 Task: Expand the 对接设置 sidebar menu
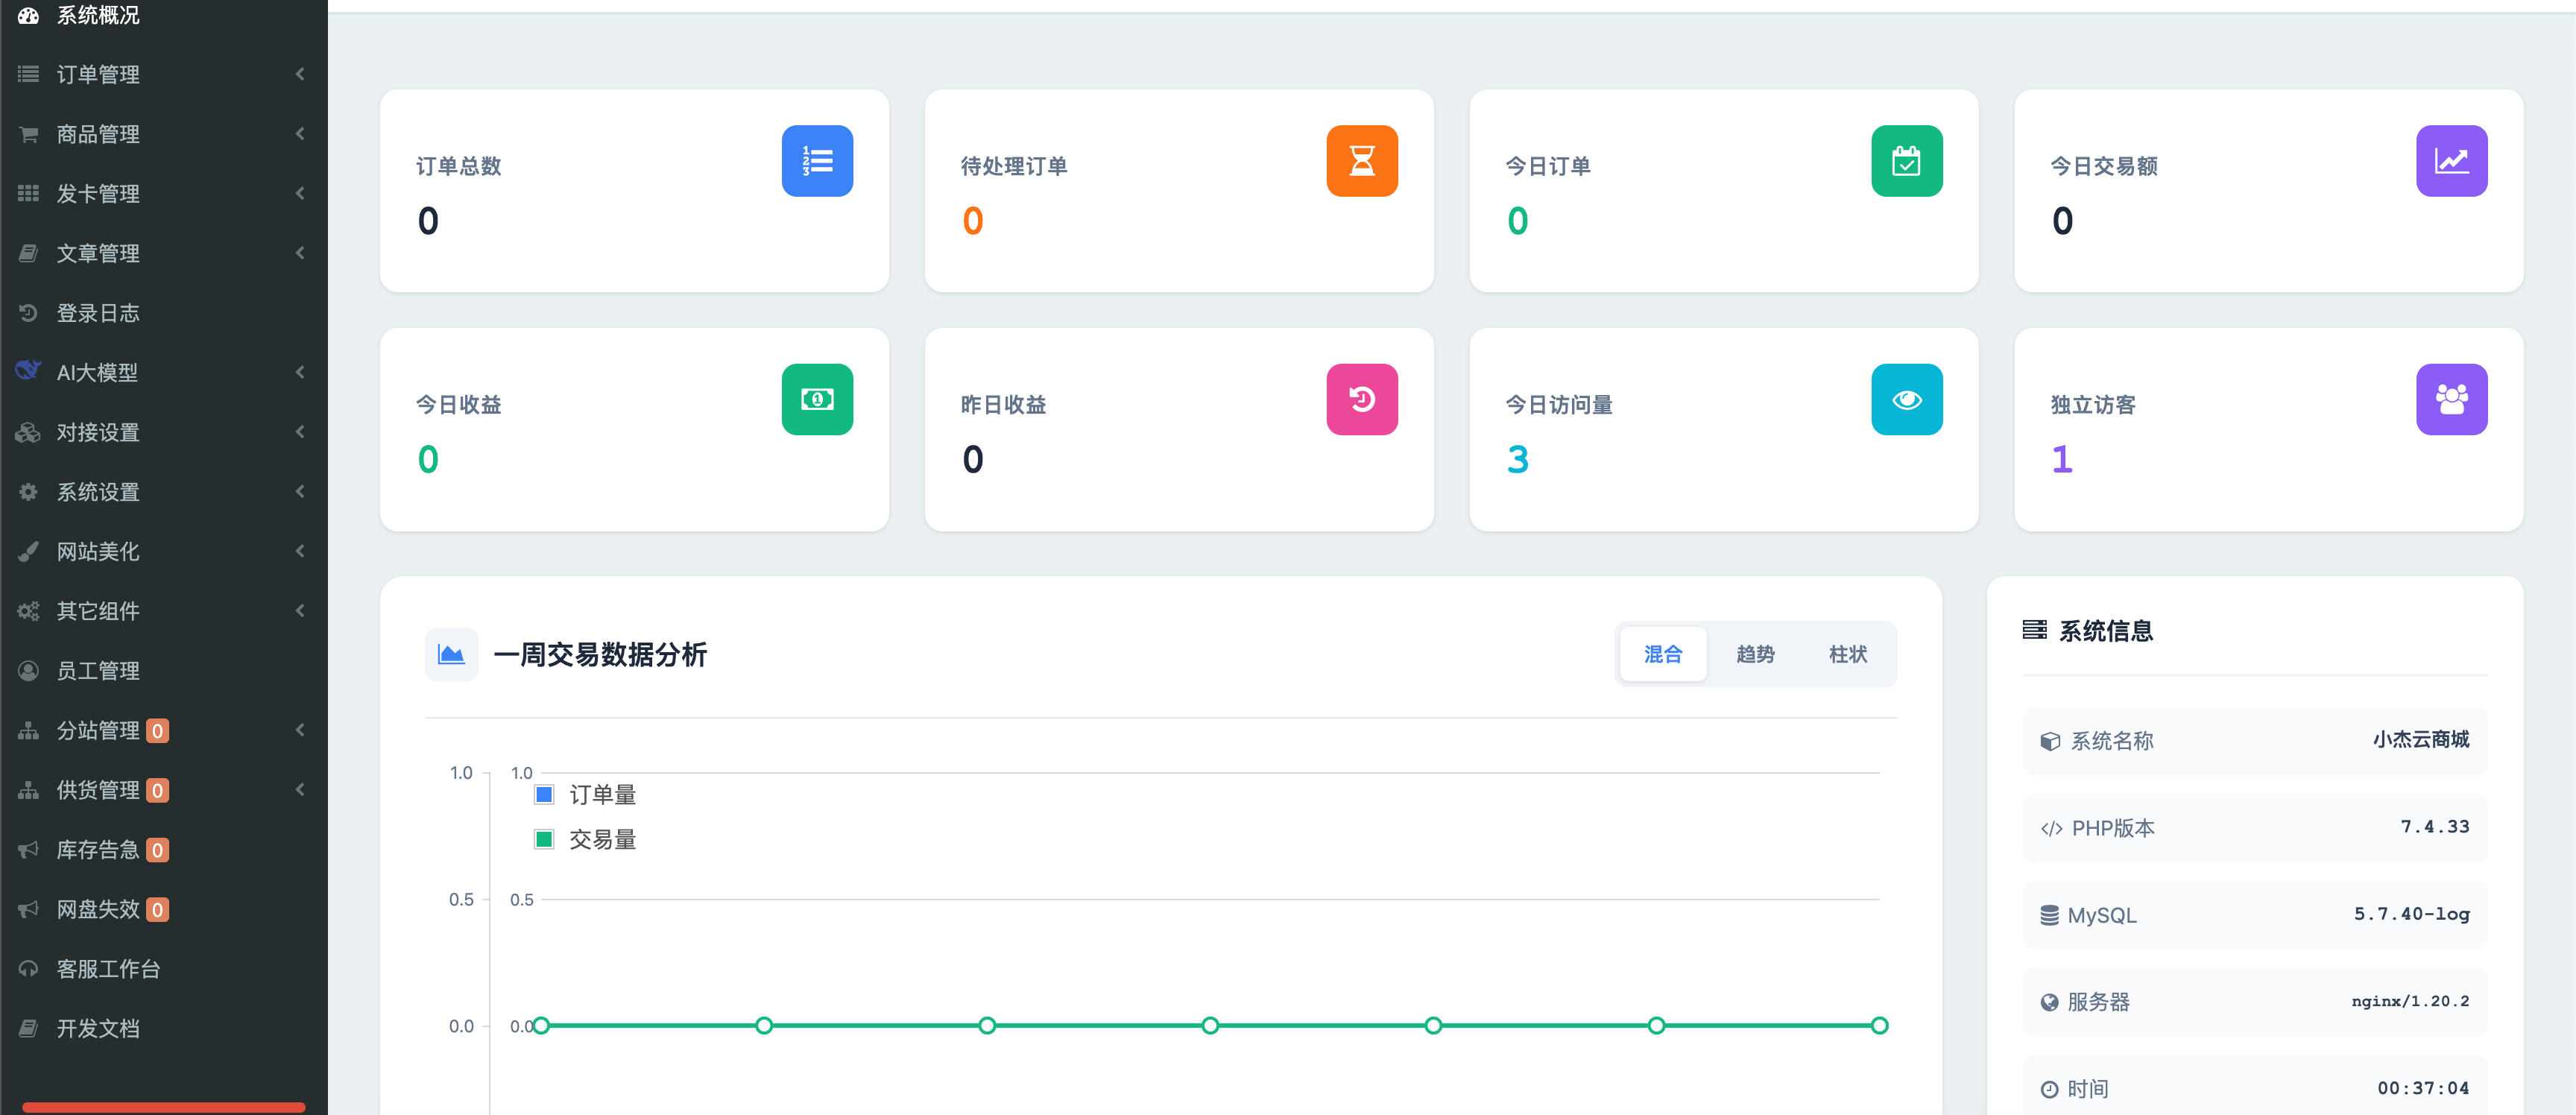coord(164,432)
